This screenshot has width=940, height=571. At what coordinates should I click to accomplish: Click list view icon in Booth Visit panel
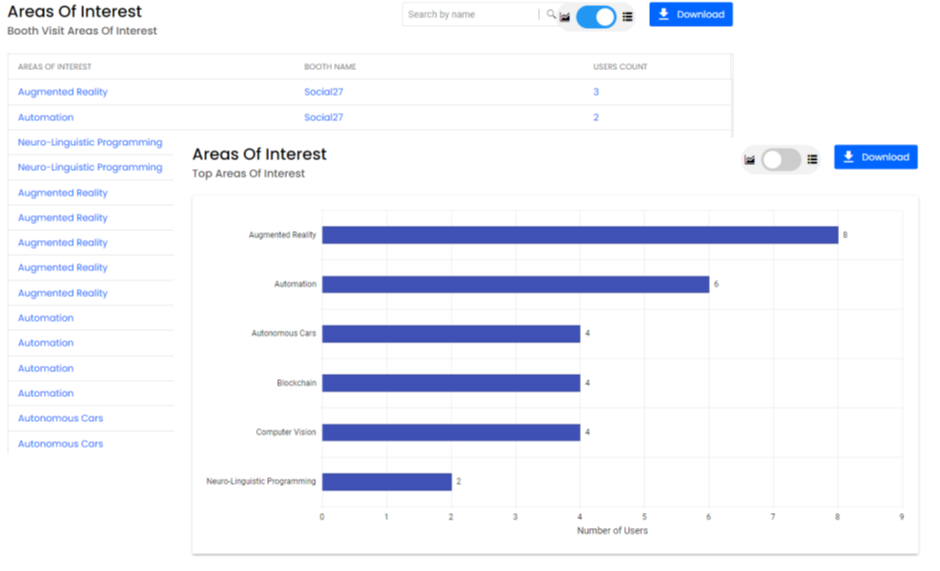[627, 17]
